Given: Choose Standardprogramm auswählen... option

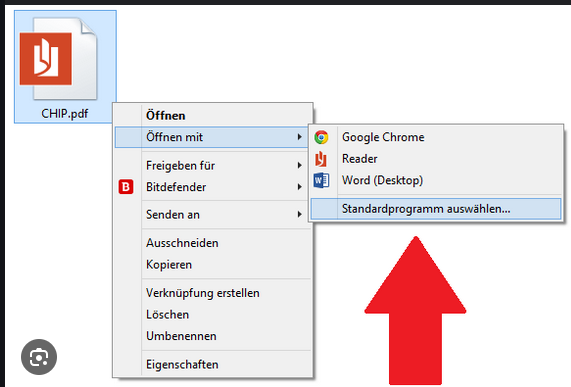Looking at the screenshot, I should coord(436,209).
